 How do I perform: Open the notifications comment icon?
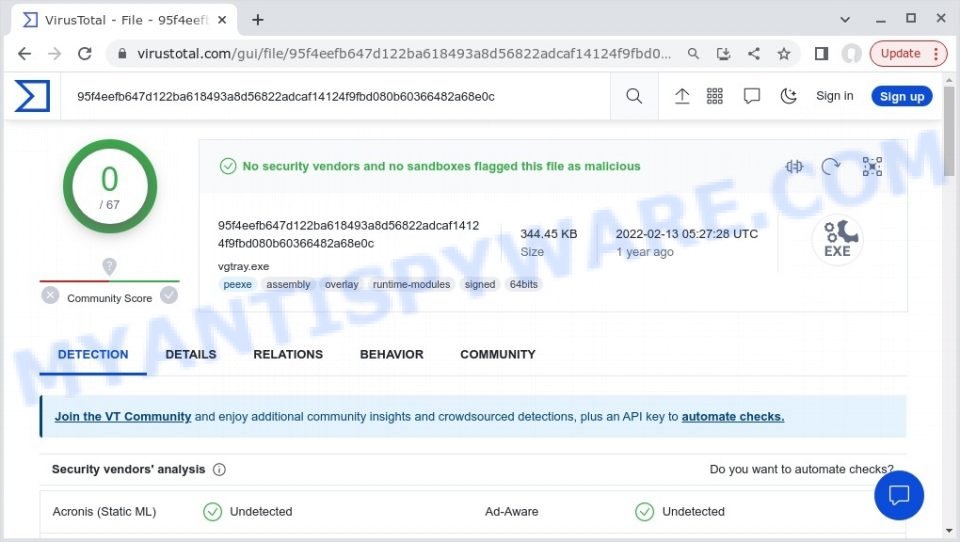(x=751, y=96)
